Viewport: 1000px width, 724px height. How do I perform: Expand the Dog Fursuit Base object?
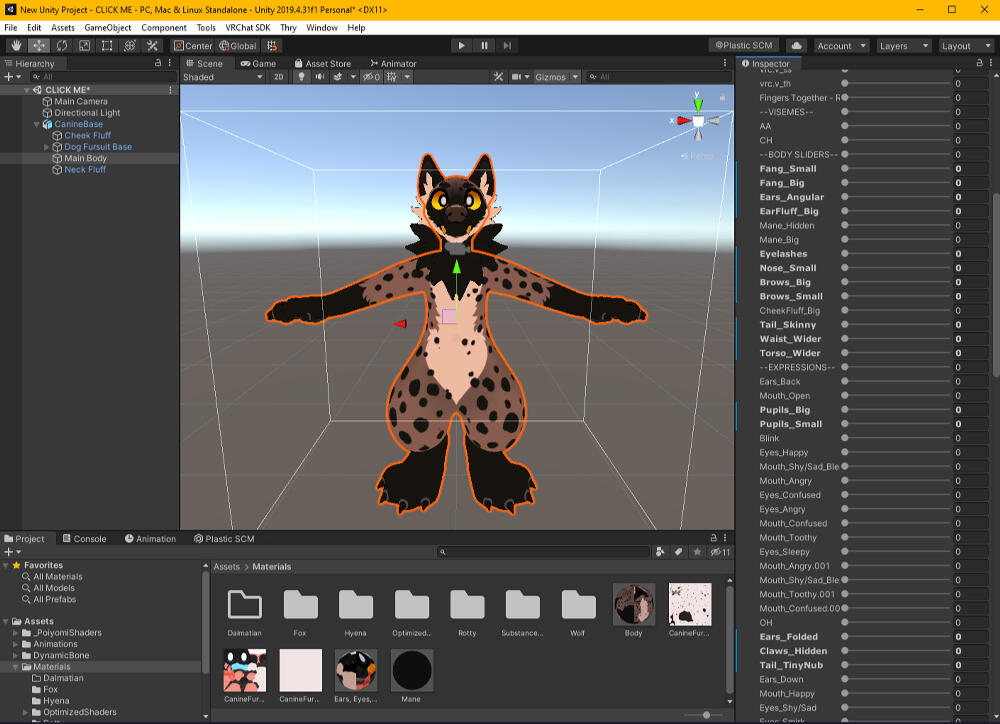point(47,147)
